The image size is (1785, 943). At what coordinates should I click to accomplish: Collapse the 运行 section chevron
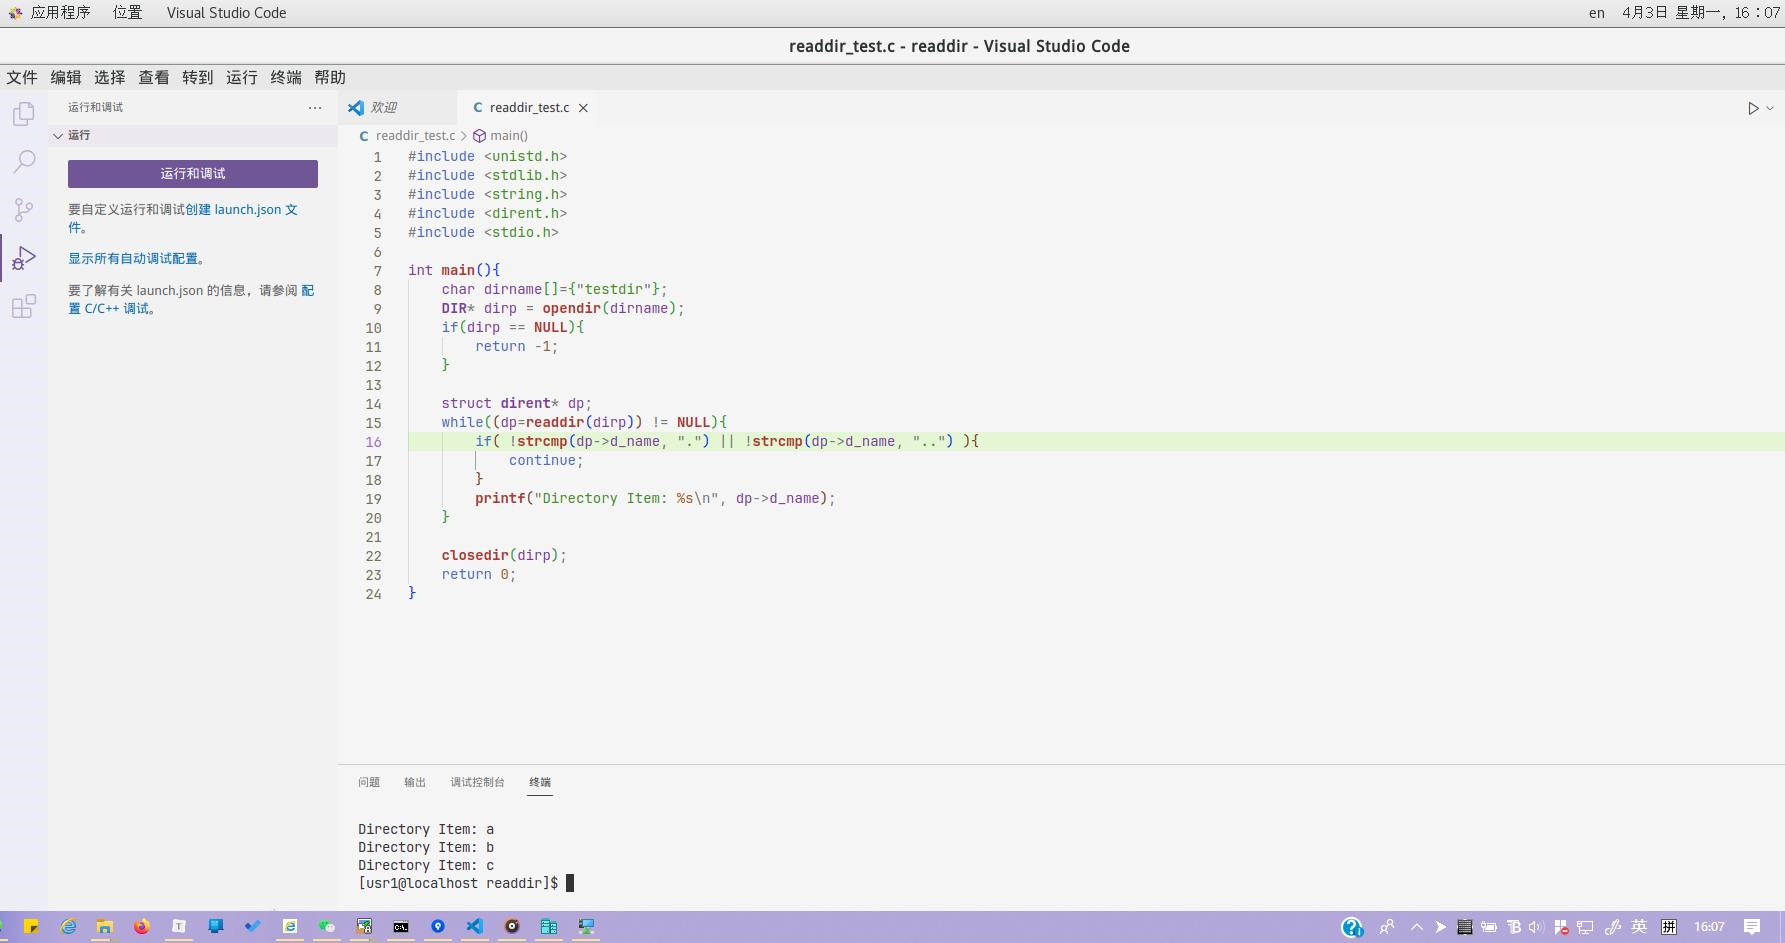[x=58, y=135]
